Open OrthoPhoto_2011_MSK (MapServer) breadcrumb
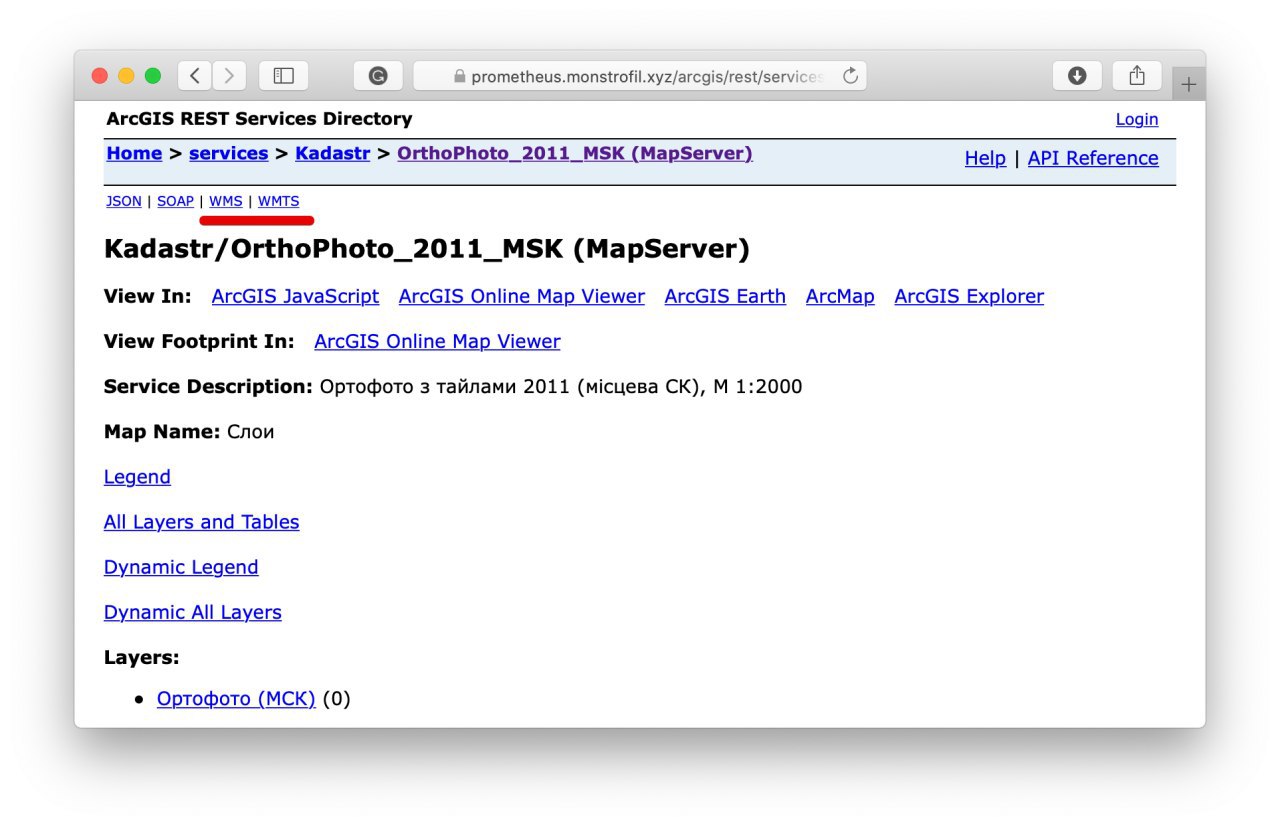1280x826 pixels. click(x=575, y=153)
